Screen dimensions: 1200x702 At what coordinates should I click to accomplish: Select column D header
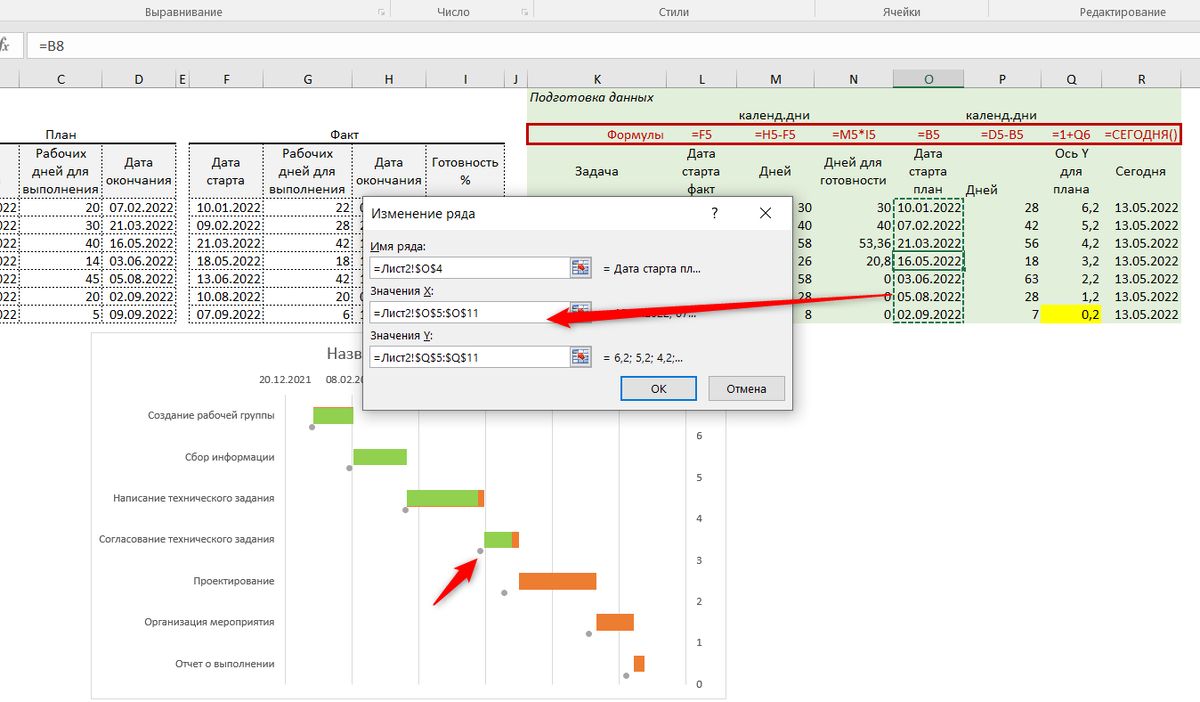(138, 79)
